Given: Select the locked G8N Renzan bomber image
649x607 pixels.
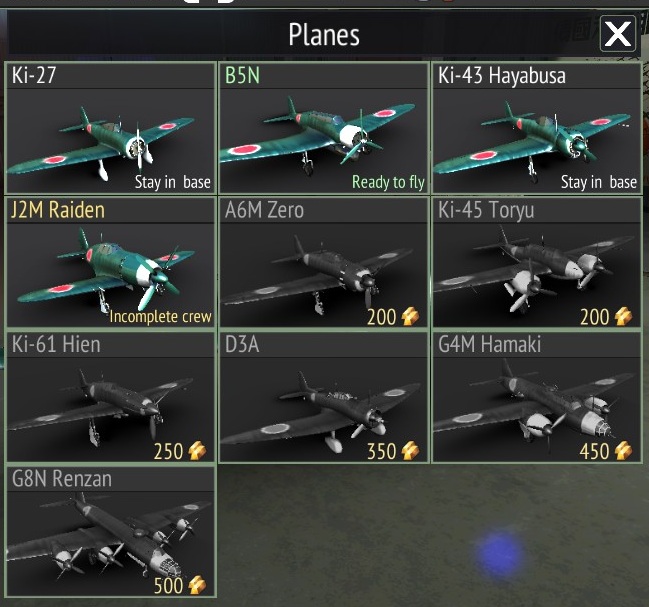Looking at the screenshot, I should [x=111, y=543].
